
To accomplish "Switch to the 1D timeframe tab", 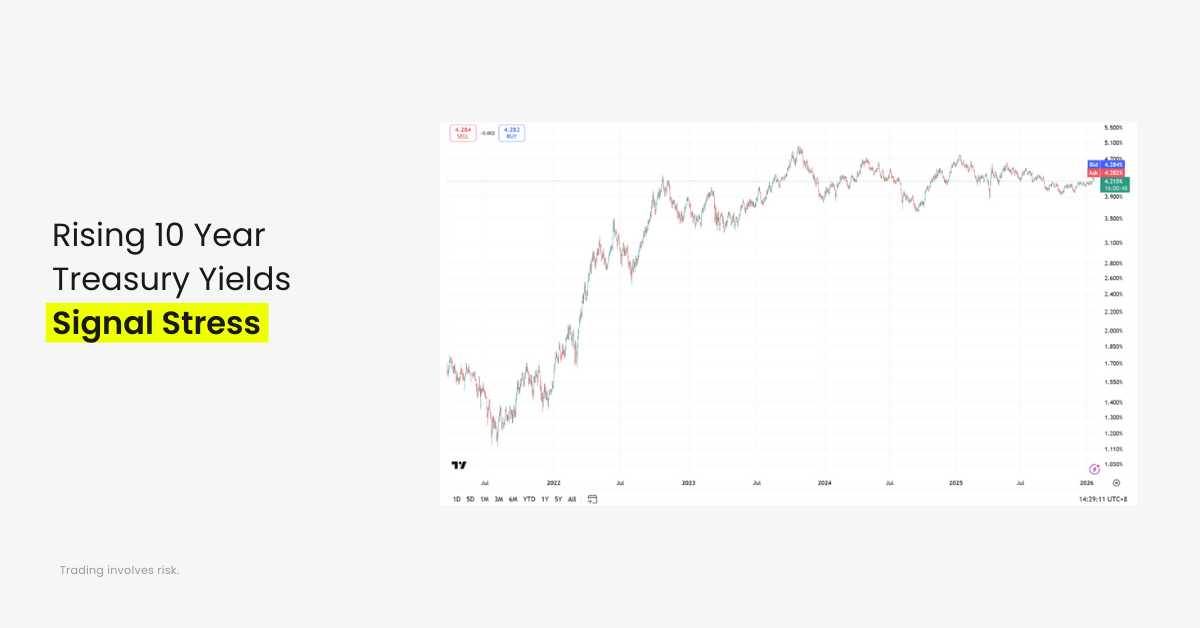I will (455, 499).
